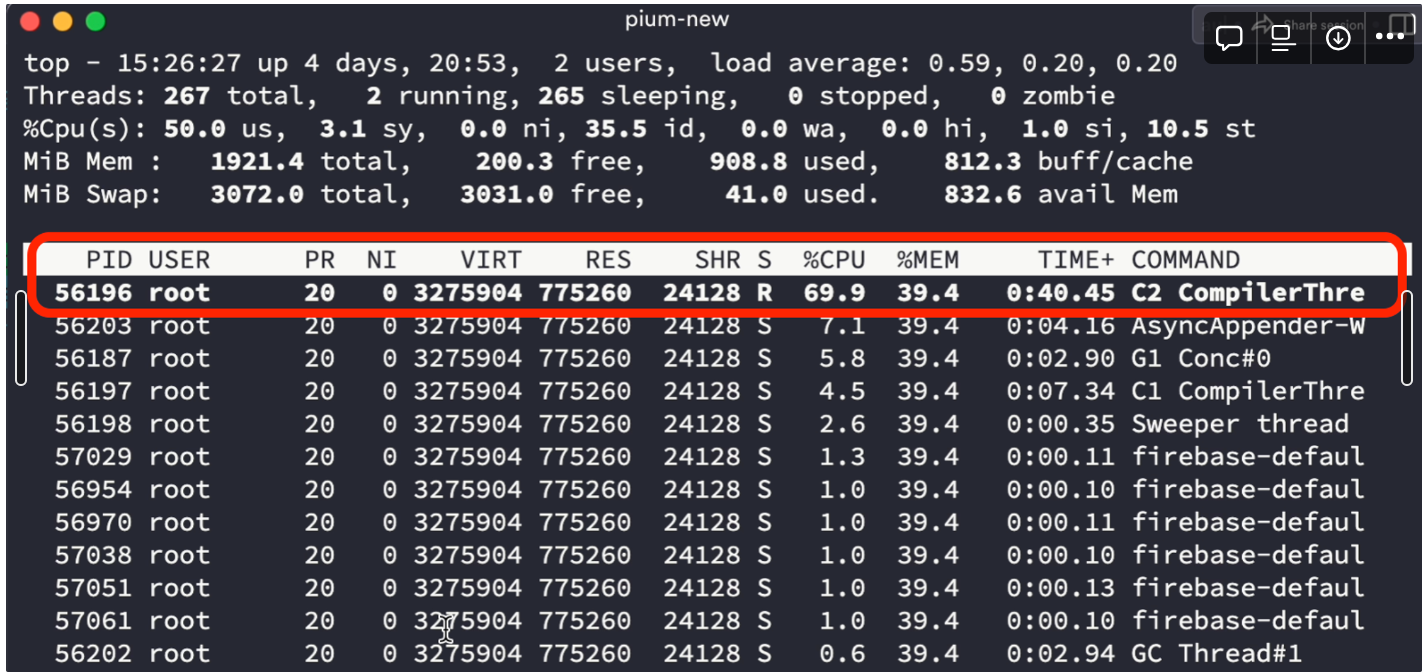
Task: Click the G1 Conc#0 command name
Action: point(1201,358)
